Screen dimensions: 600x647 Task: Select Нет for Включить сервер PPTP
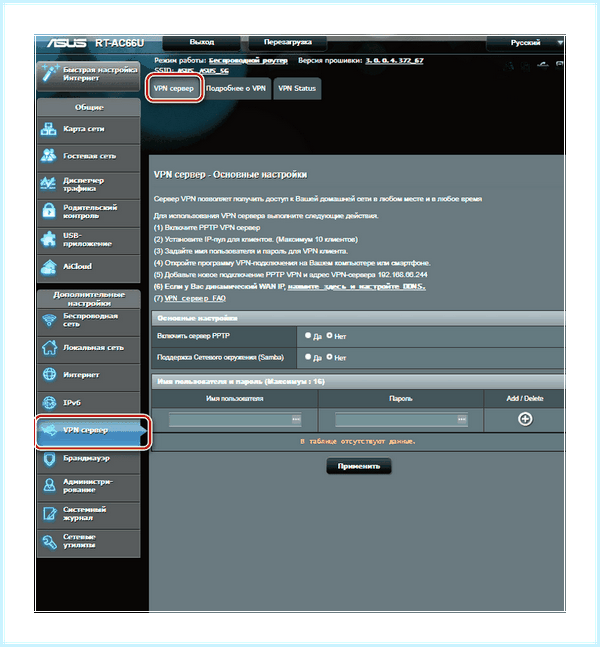(x=329, y=335)
